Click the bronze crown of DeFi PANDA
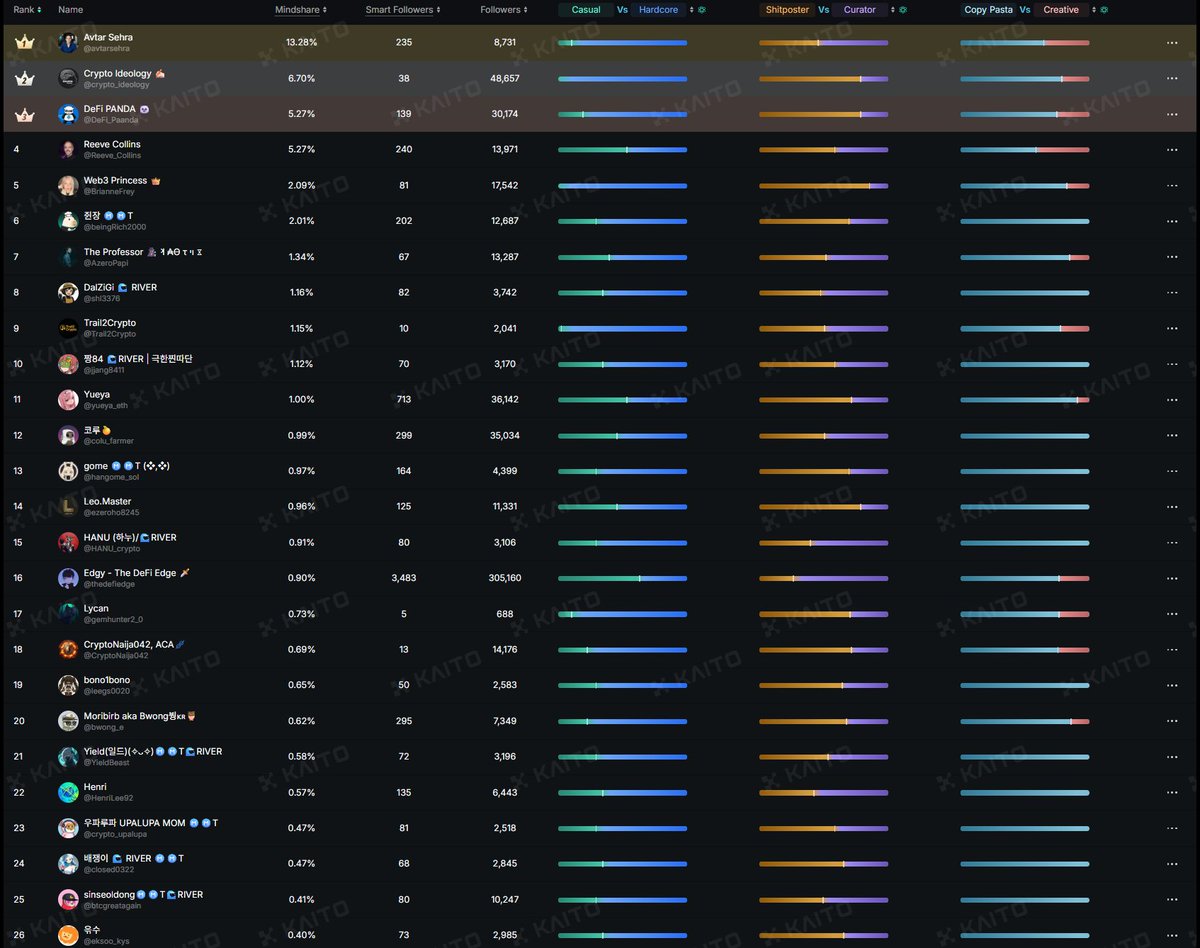 (25, 114)
